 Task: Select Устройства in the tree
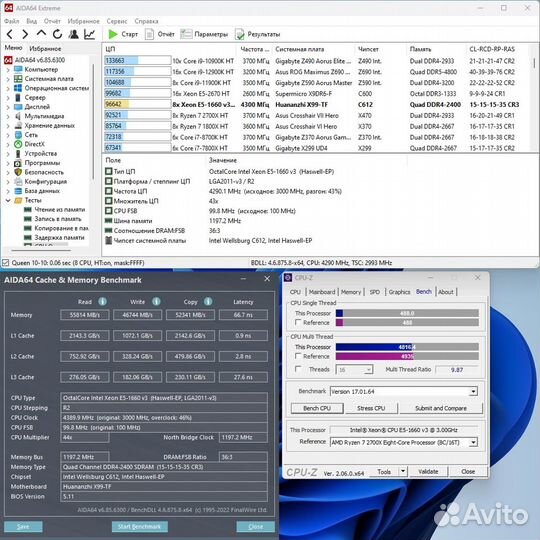pos(41,153)
